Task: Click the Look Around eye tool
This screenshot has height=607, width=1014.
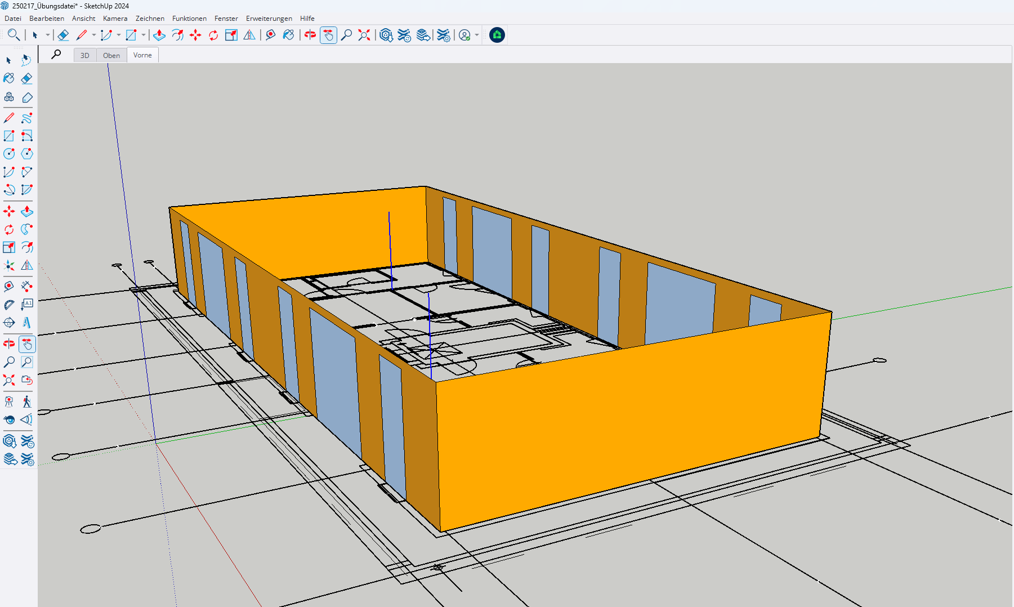Action: pyautogui.click(x=9, y=420)
